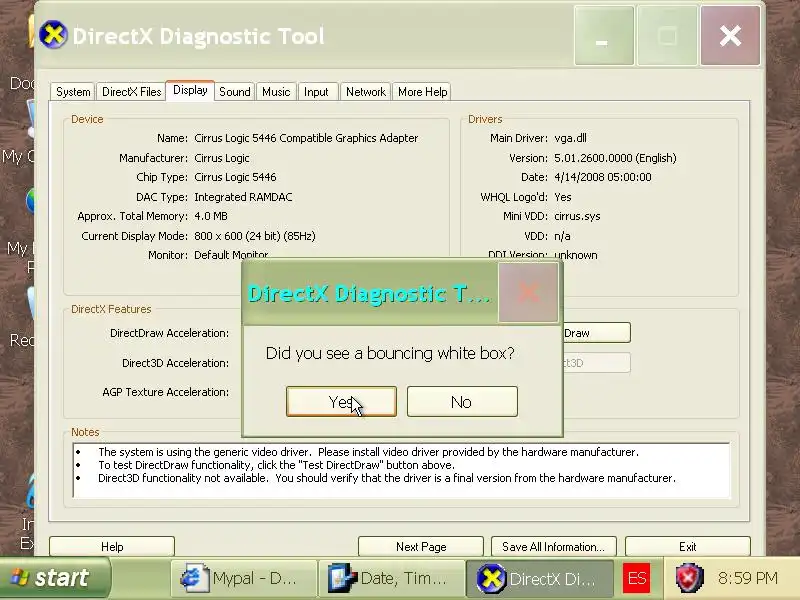Viewport: 800px width, 600px height.
Task: View the More Help tab
Action: pyautogui.click(x=422, y=92)
